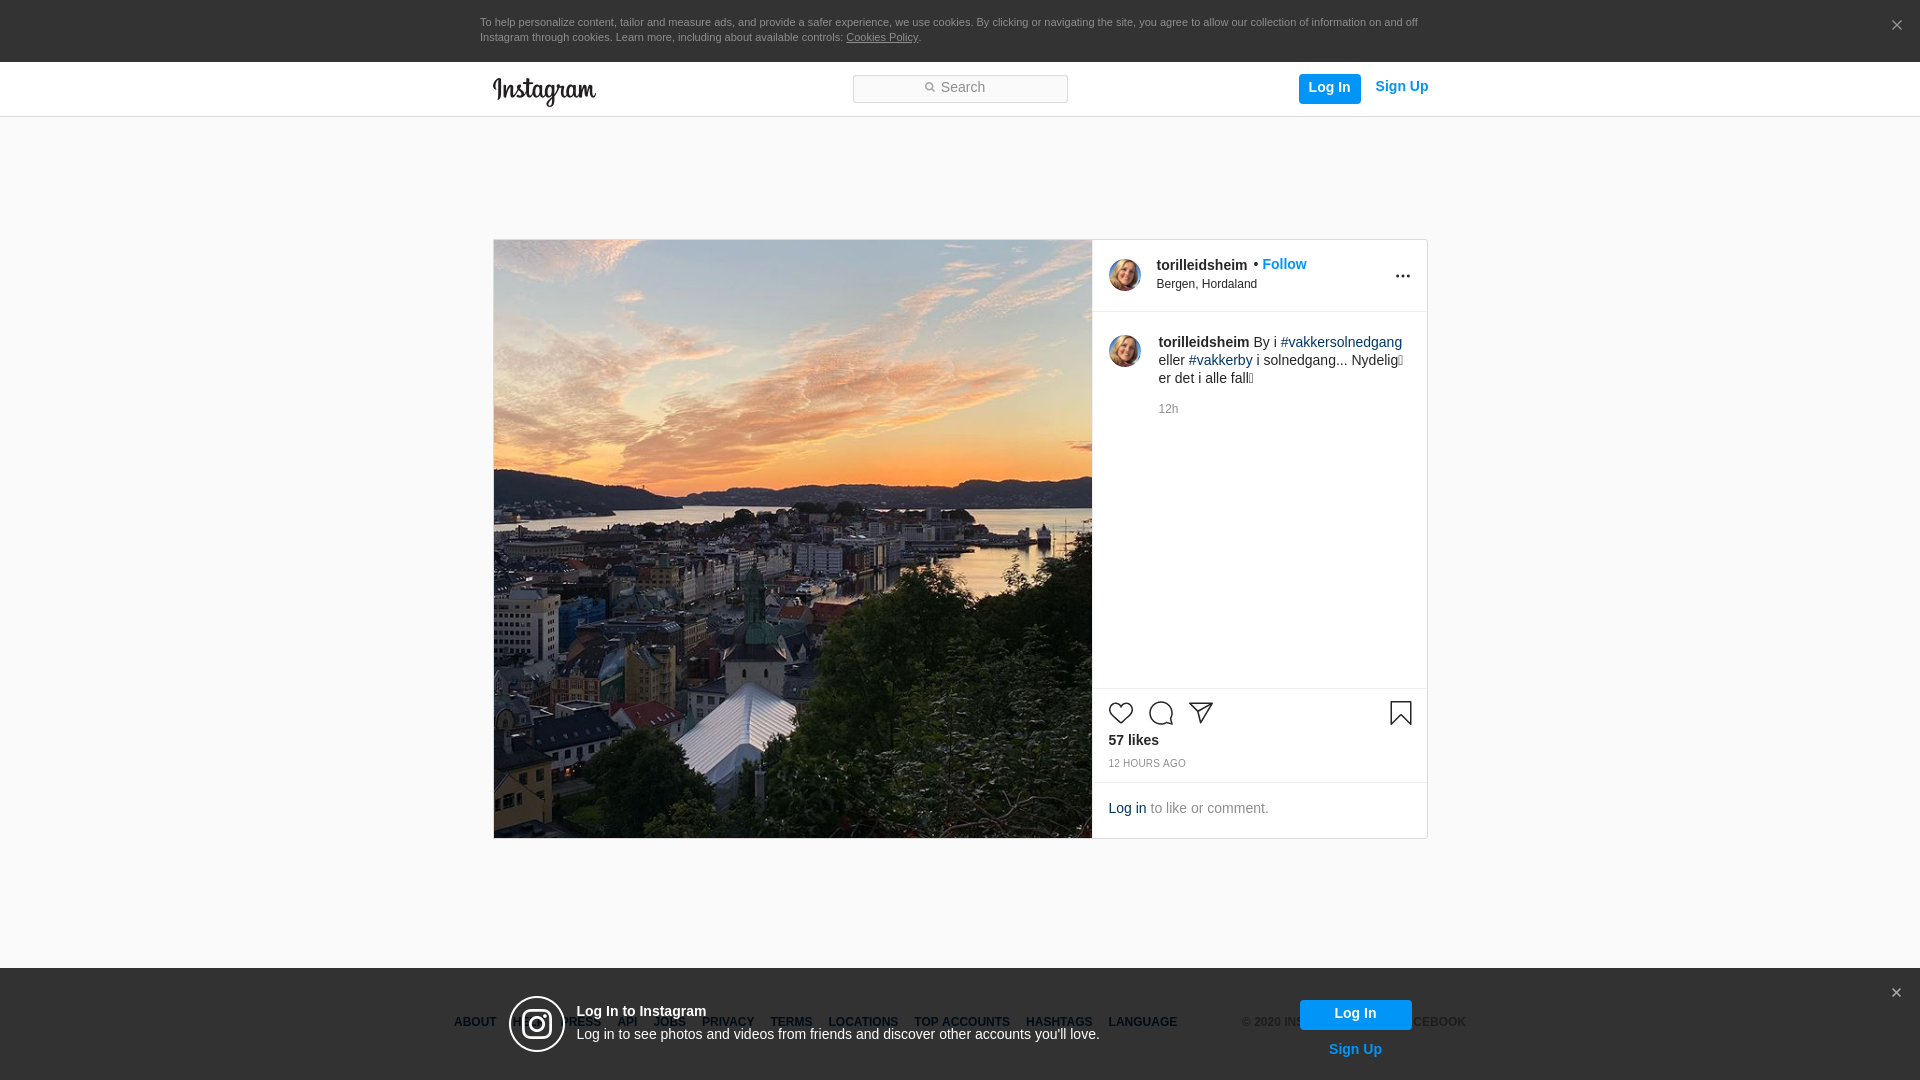The image size is (1920, 1080).
Task: Open the #vakkersolnedgang hashtag
Action: [1341, 342]
